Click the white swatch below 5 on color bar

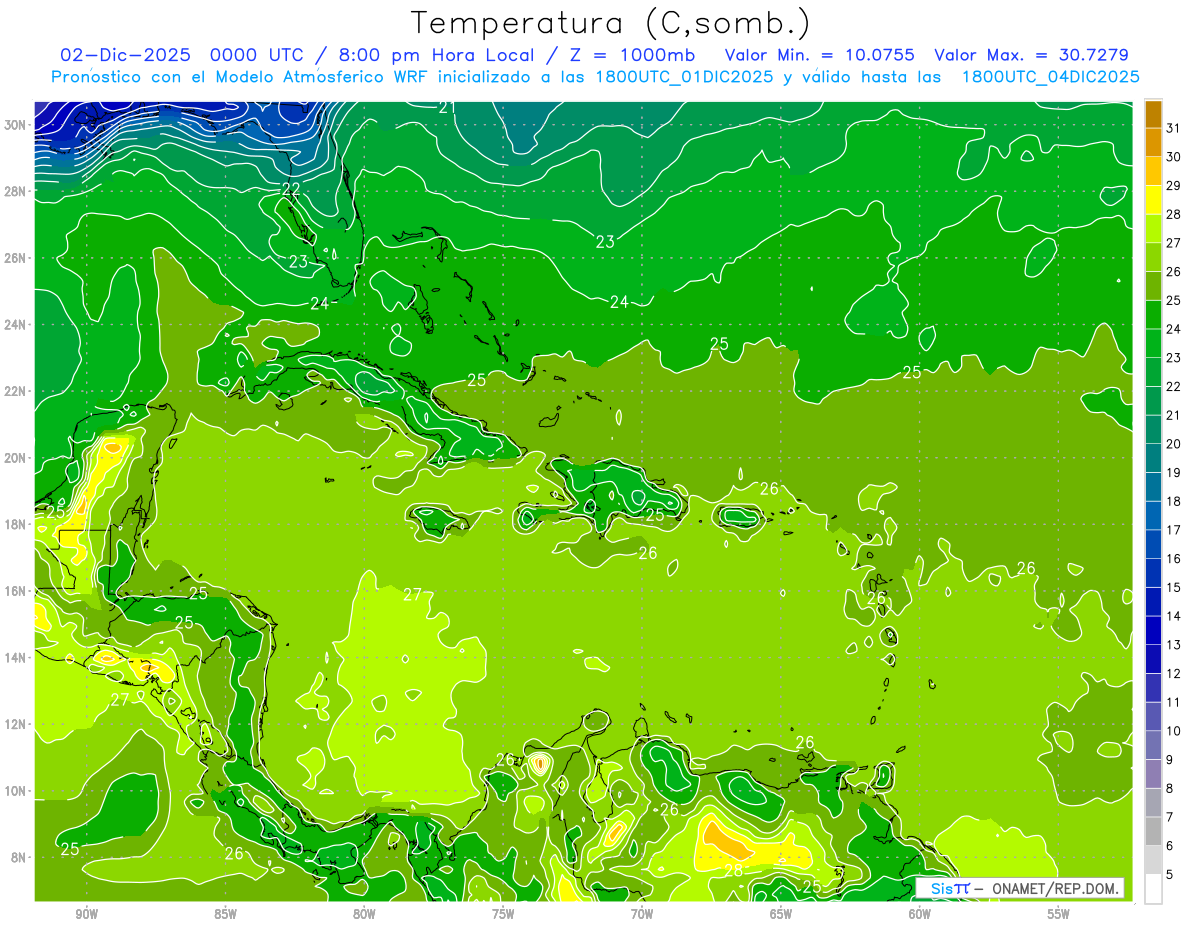point(1153,889)
